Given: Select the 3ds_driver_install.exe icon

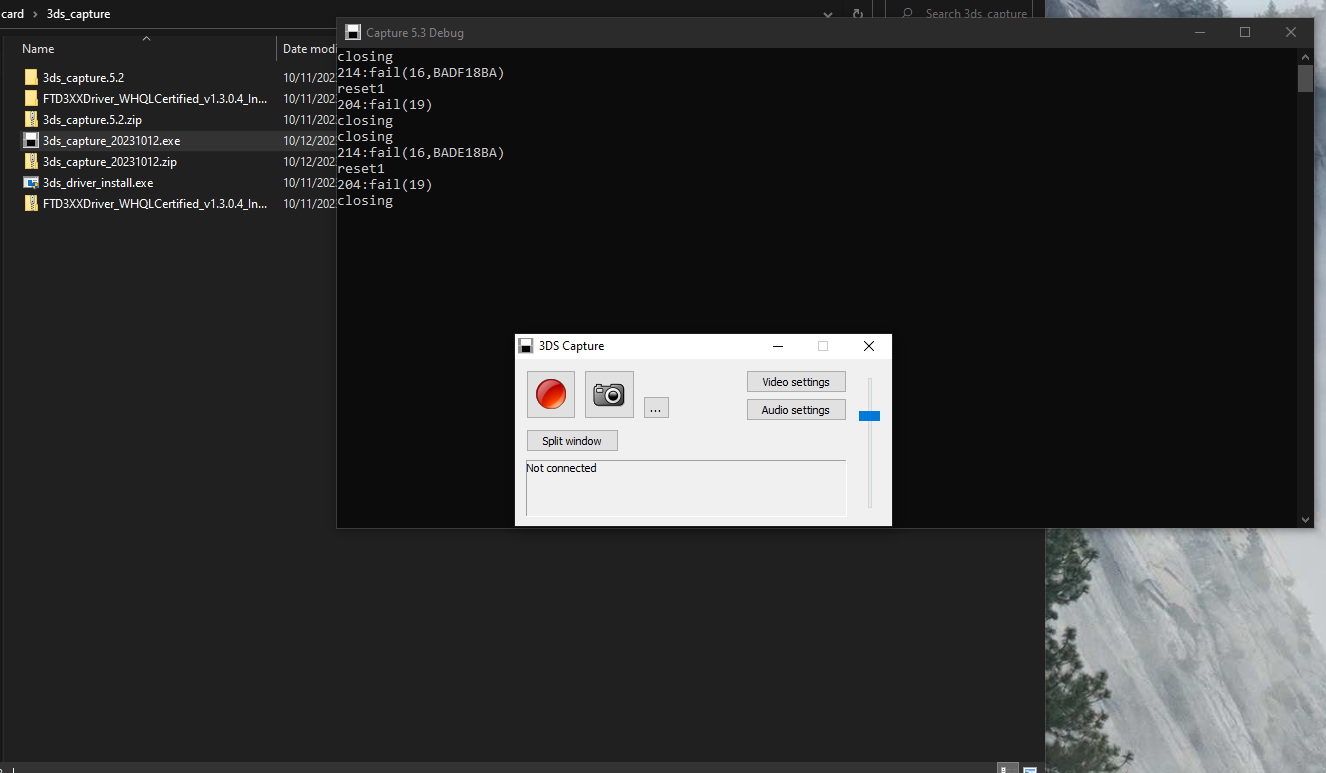Looking at the screenshot, I should (x=31, y=182).
